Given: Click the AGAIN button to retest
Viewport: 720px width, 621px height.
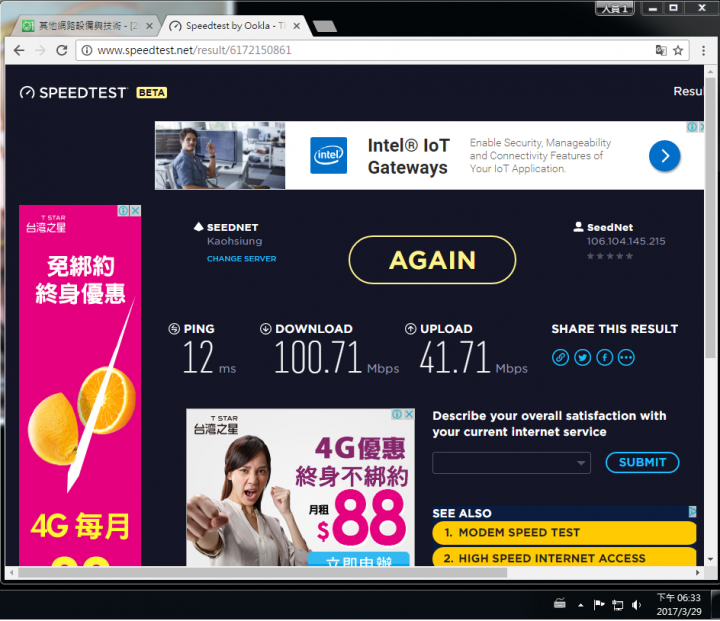Looking at the screenshot, I should tap(432, 260).
